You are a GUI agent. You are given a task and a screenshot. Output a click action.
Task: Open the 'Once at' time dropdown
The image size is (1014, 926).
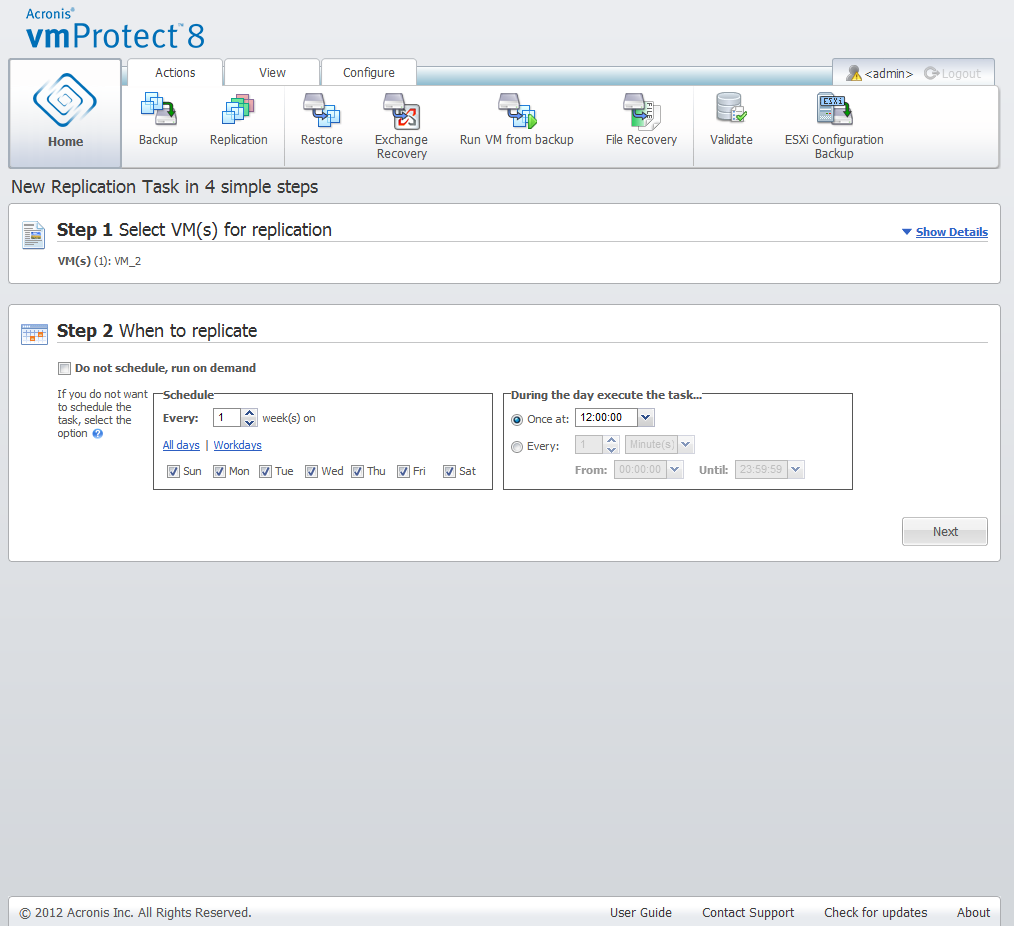coord(645,418)
